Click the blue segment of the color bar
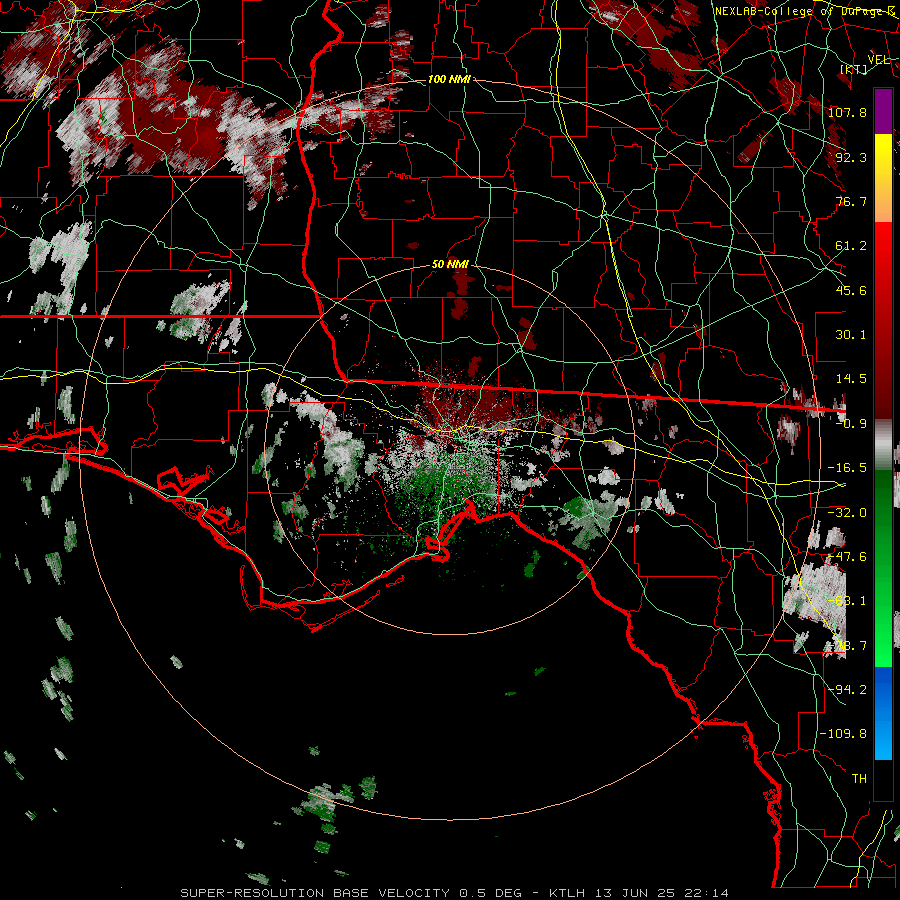The image size is (900, 900). tap(883, 713)
